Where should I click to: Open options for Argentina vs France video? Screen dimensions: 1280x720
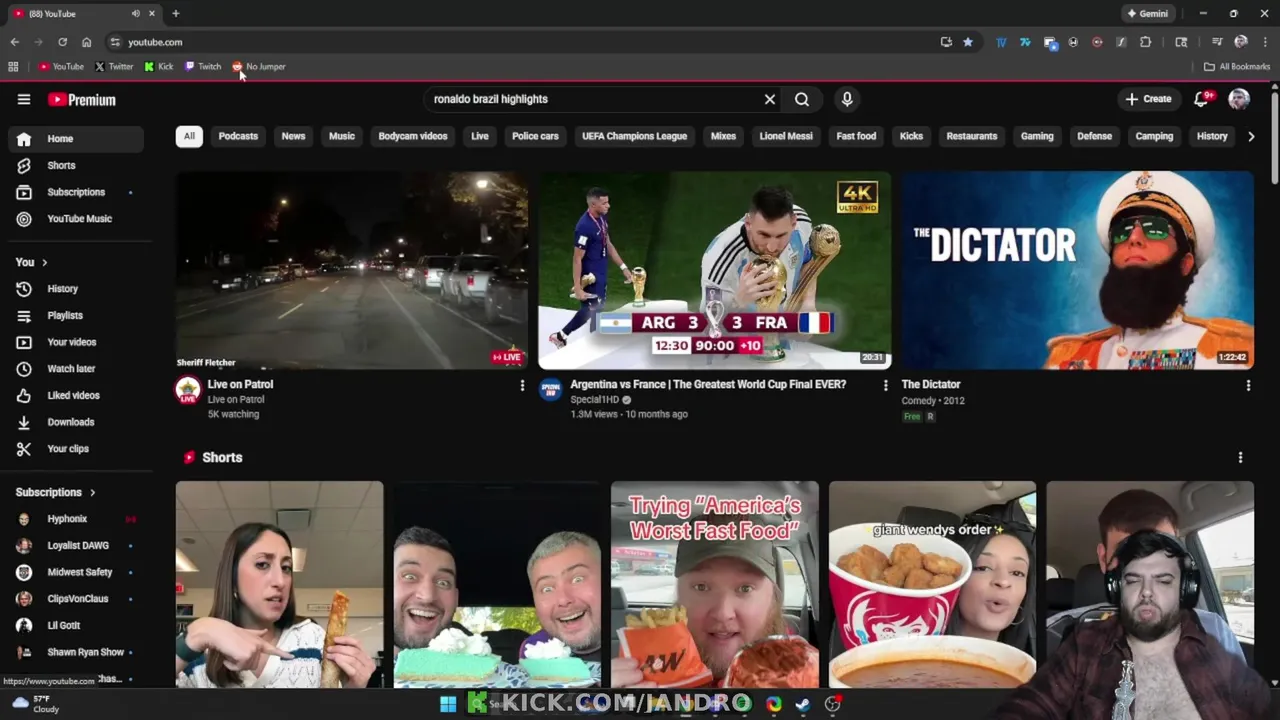[x=885, y=385]
